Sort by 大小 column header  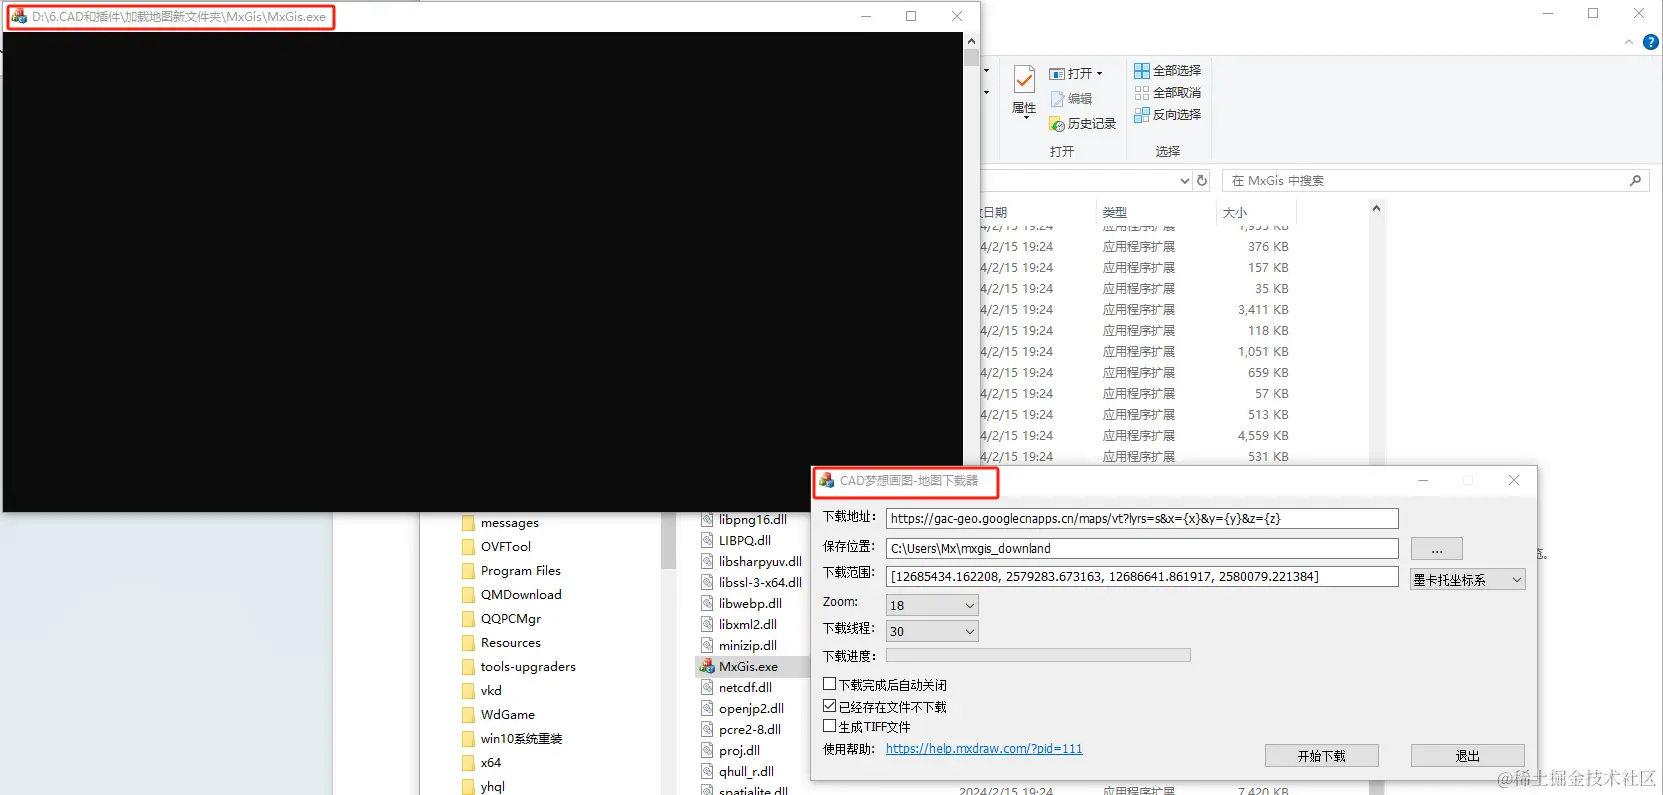[x=1235, y=213]
